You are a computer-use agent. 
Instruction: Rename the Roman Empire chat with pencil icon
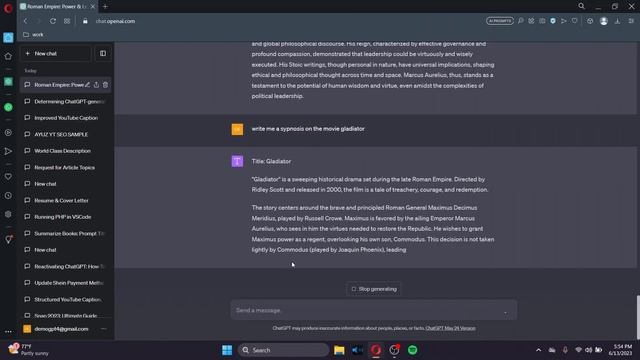click(87, 85)
